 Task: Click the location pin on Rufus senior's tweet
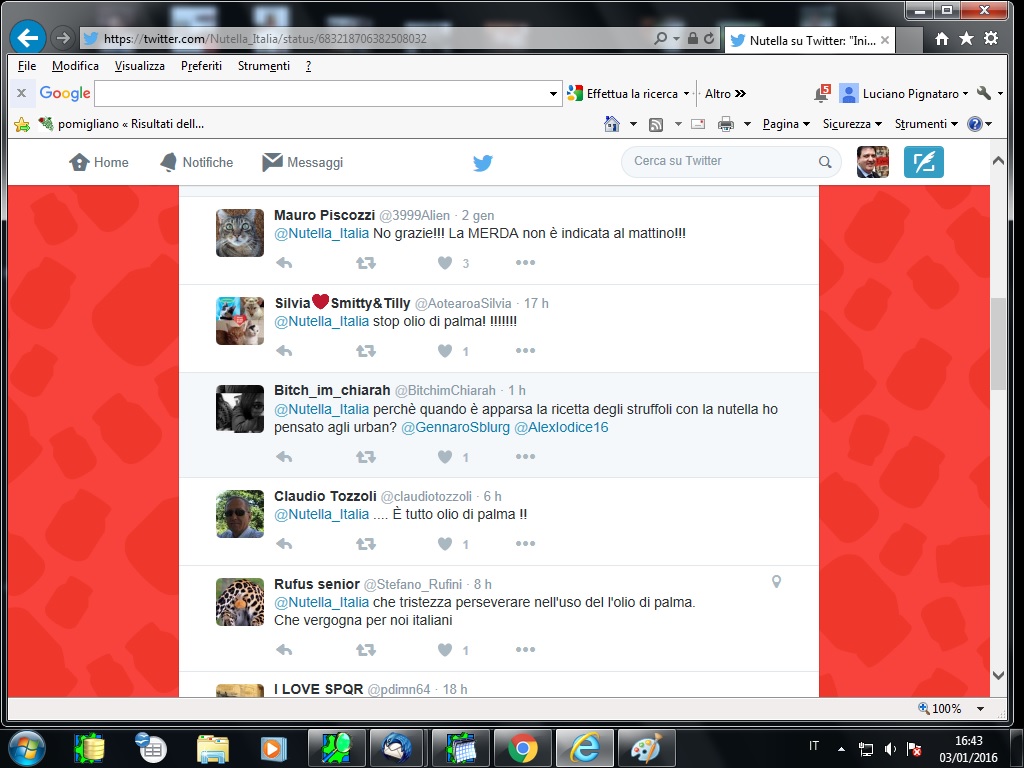pyautogui.click(x=776, y=582)
